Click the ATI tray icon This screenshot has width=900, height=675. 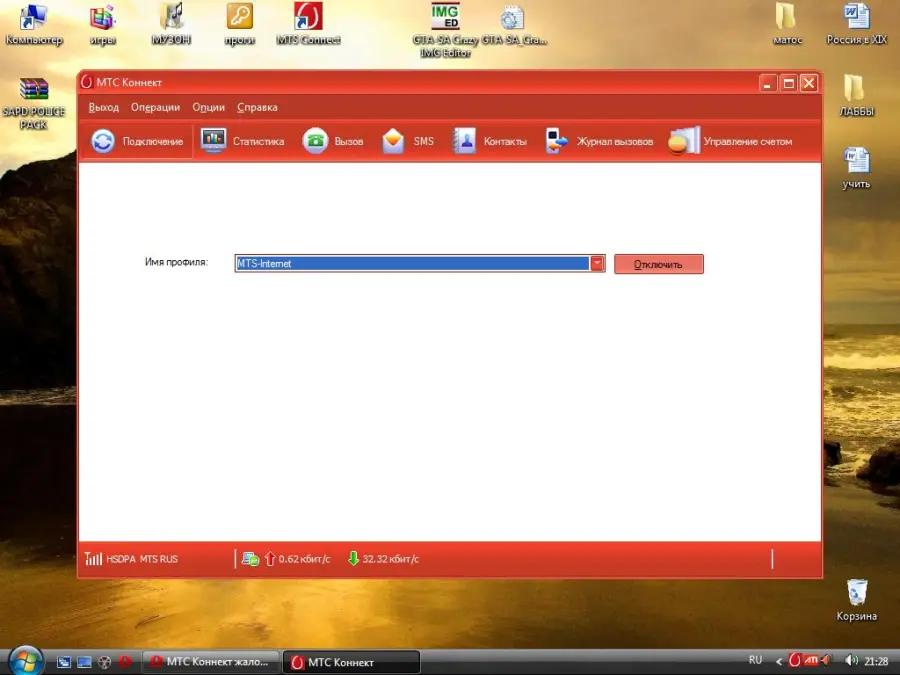click(810, 660)
